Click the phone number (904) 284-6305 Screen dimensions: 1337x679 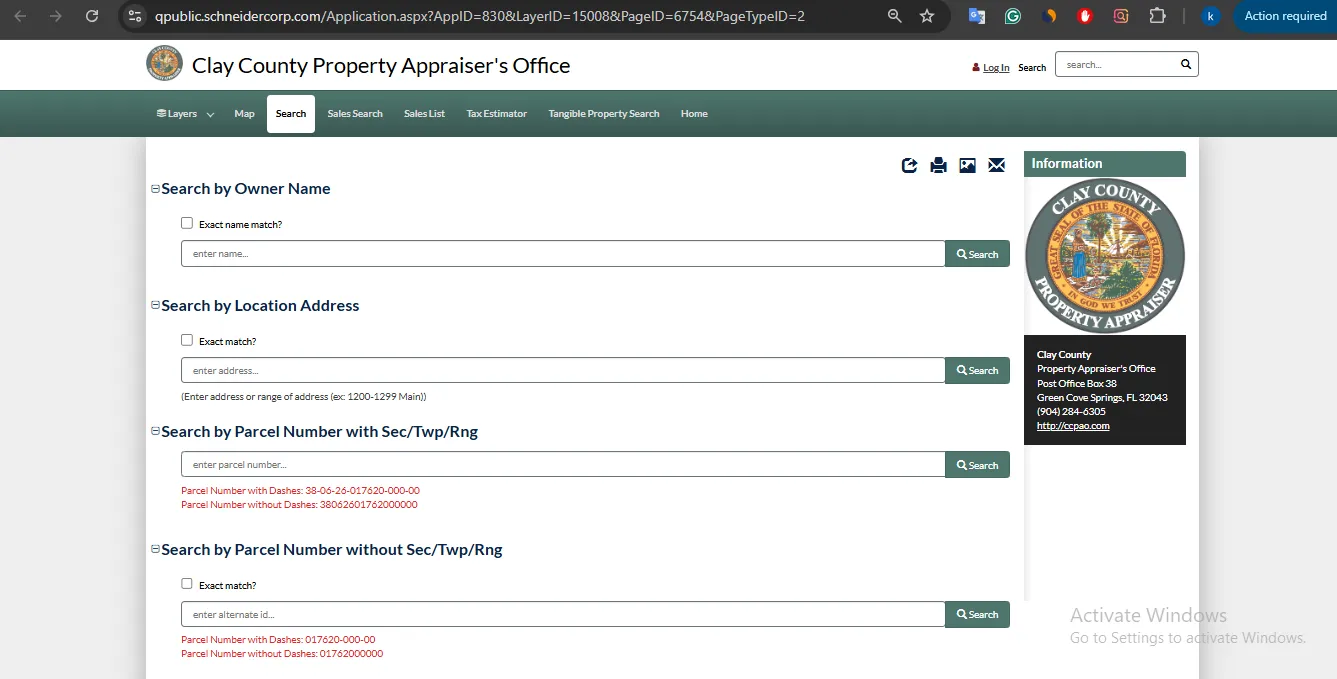tap(1071, 412)
